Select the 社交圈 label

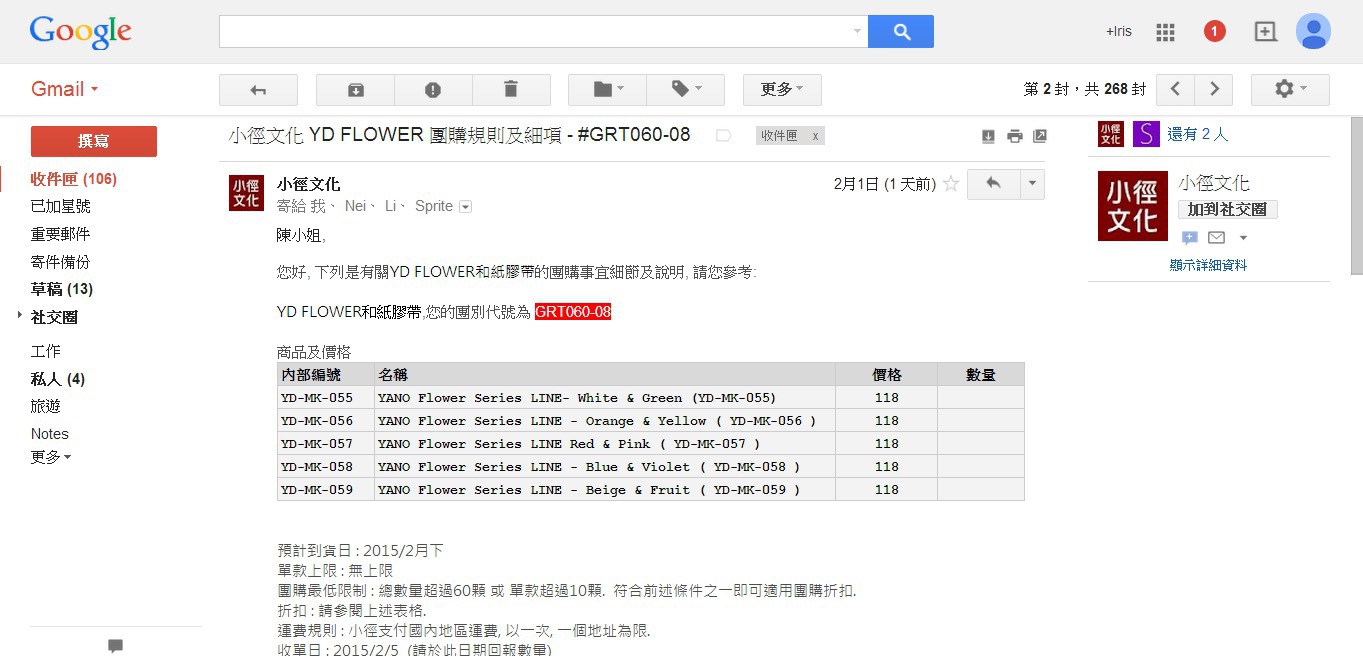[x=54, y=317]
